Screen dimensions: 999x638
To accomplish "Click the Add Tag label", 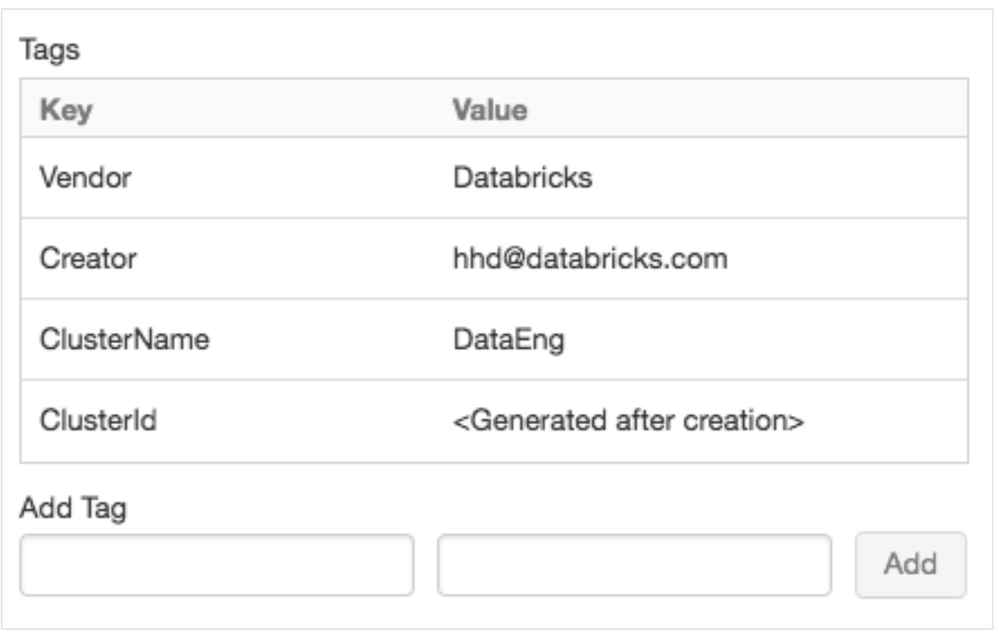I will (73, 508).
